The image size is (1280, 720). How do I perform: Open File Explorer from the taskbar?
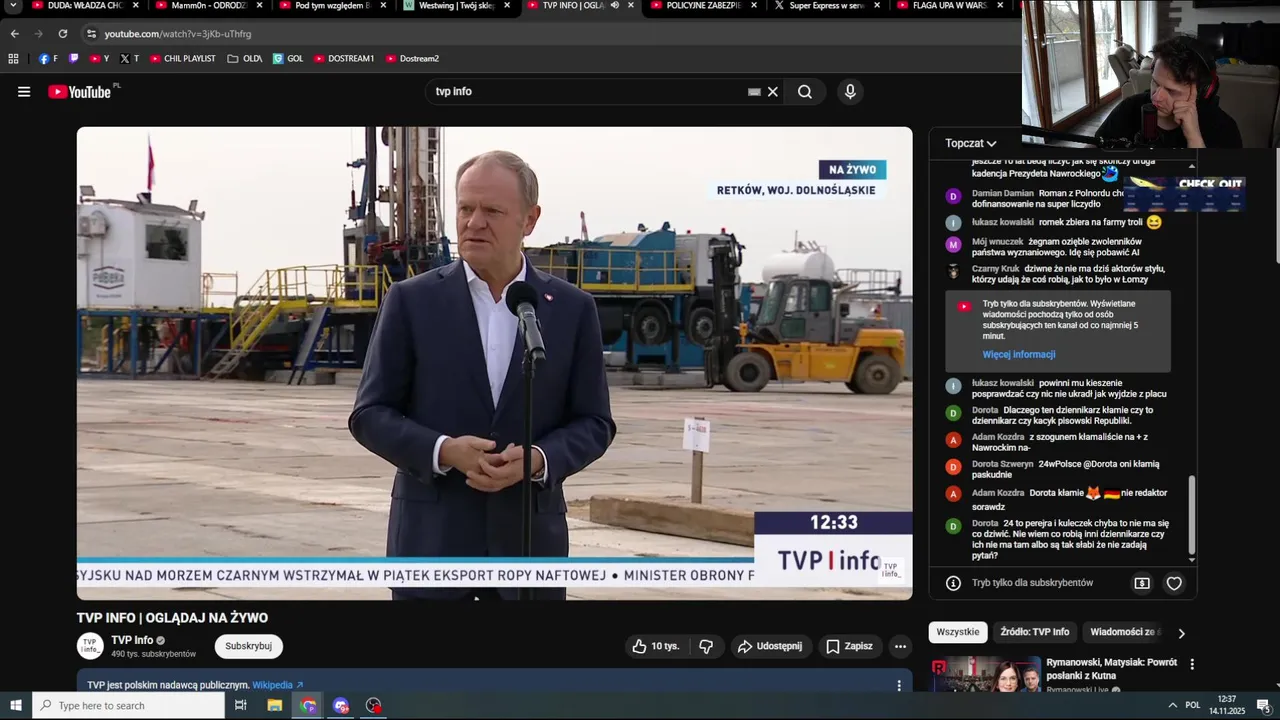pyautogui.click(x=275, y=705)
